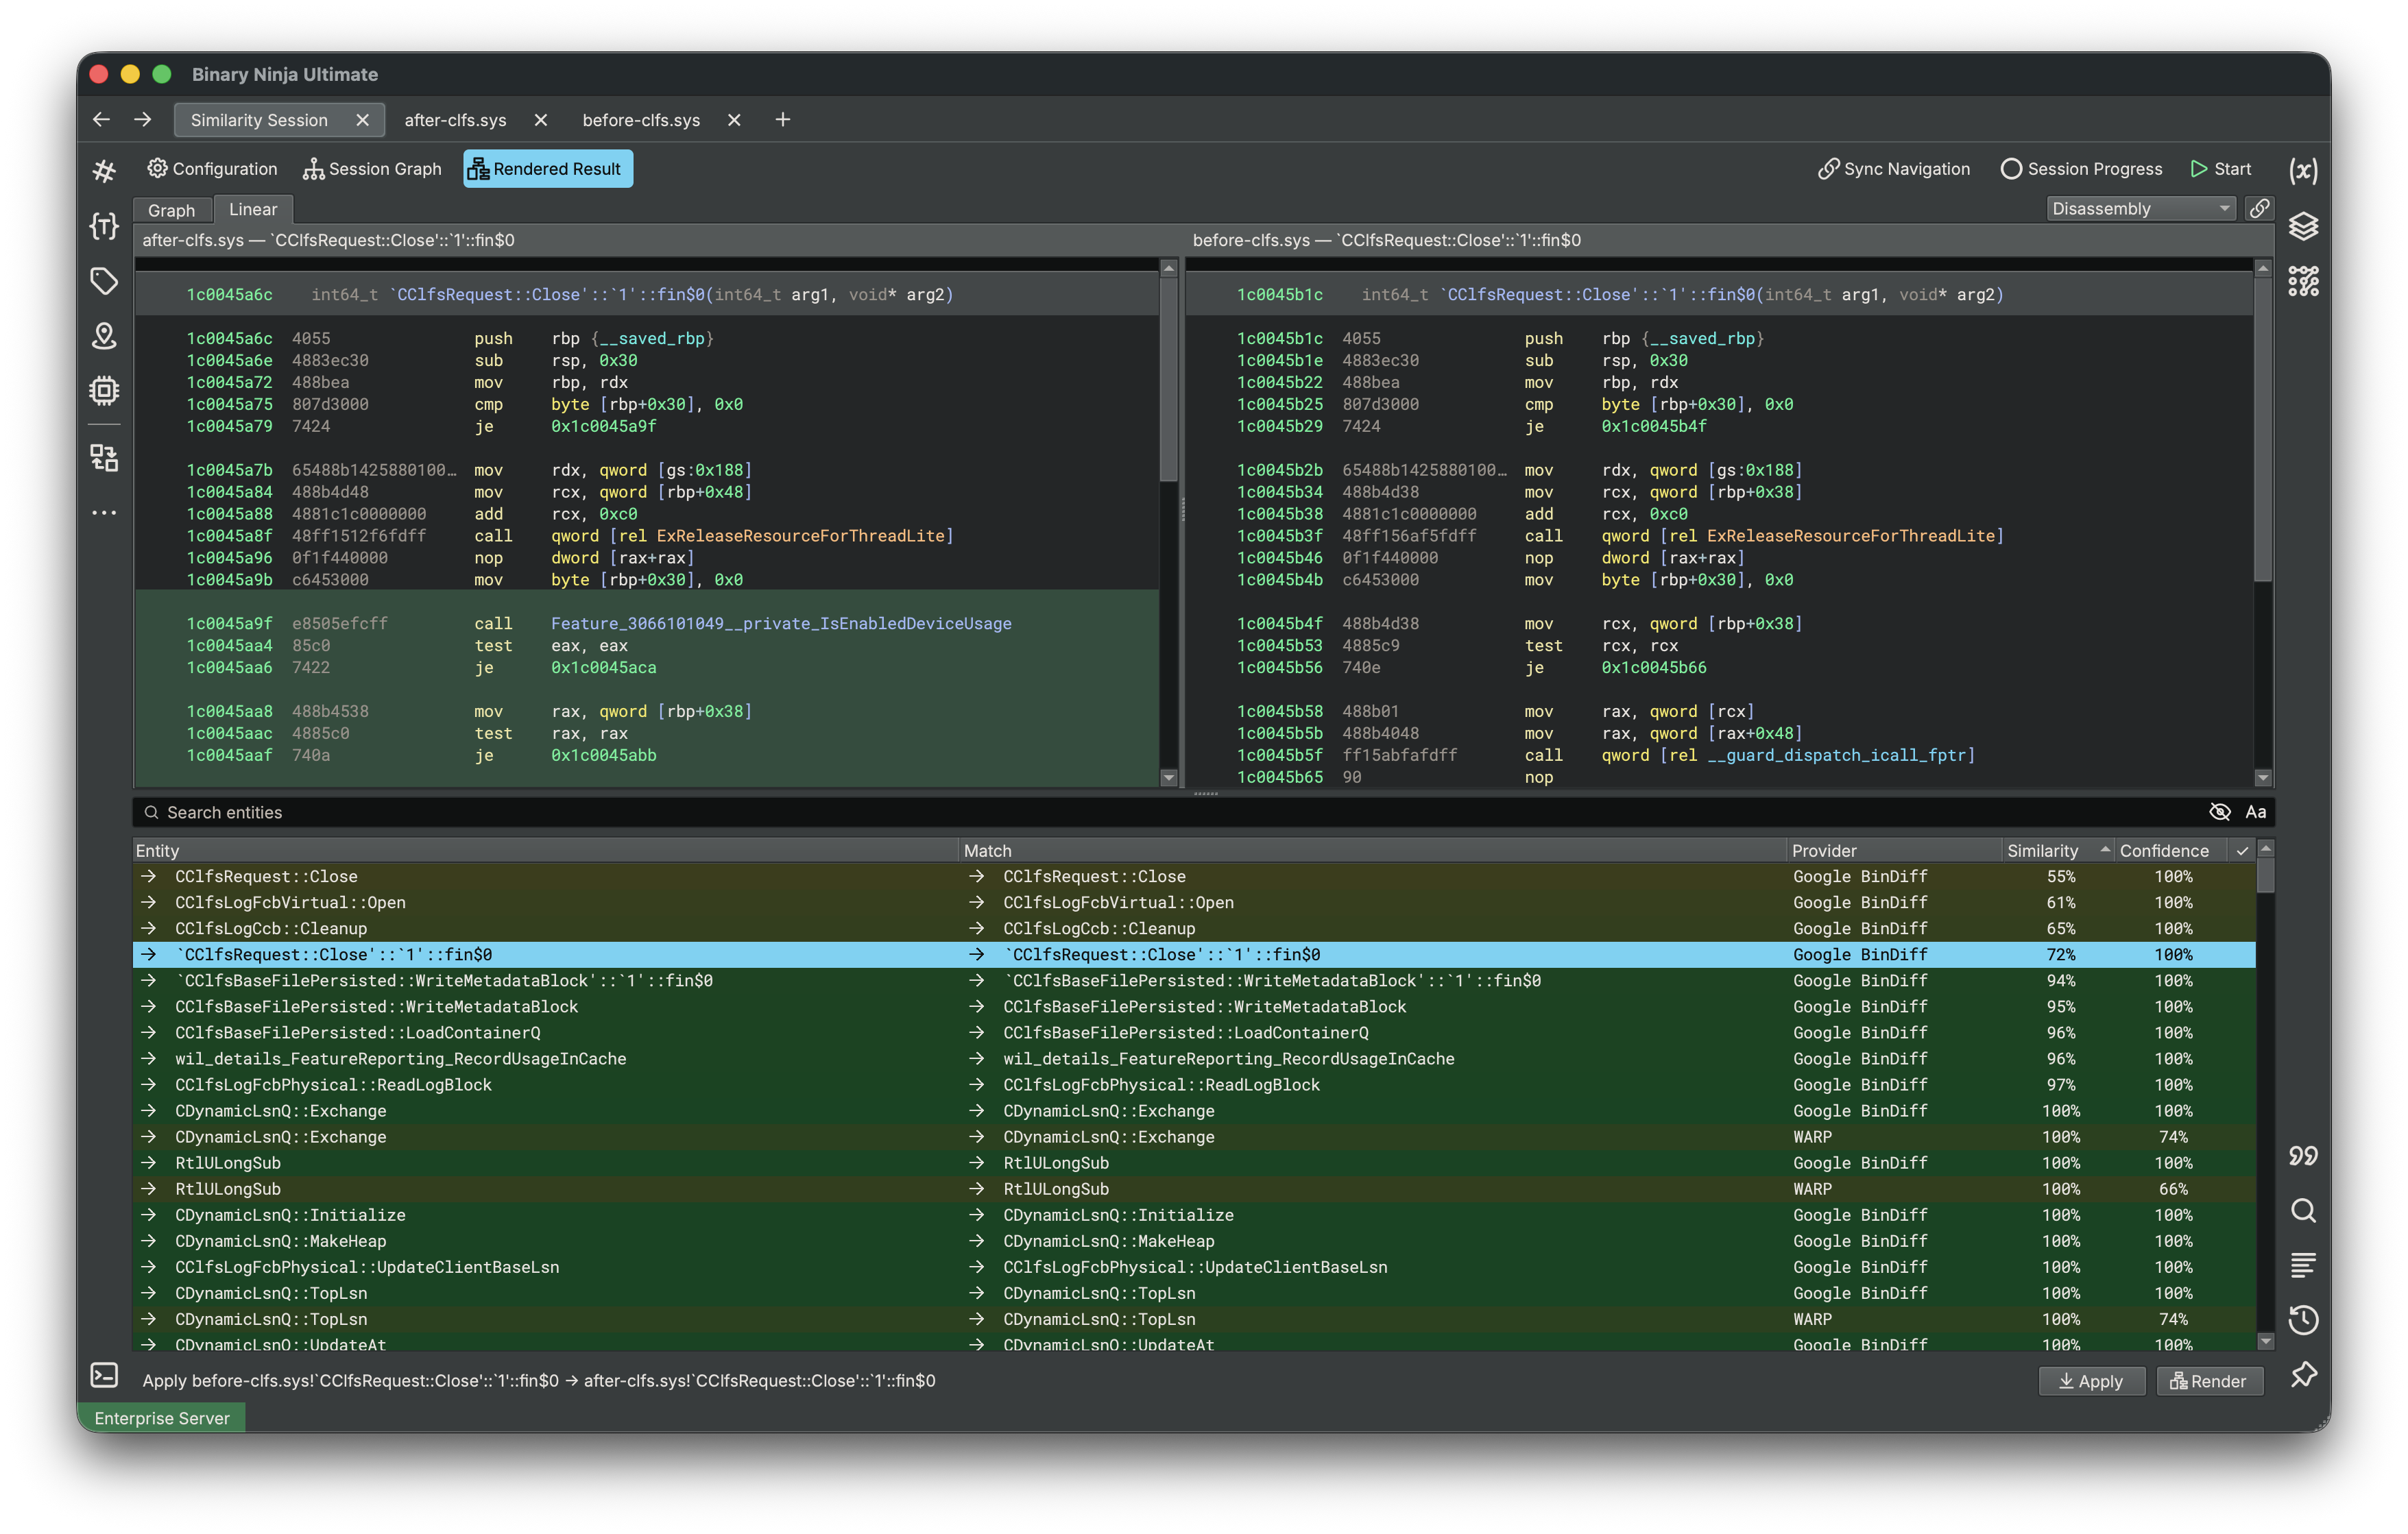Toggle Sync Navigation
This screenshot has width=2408, height=1534.
tap(1894, 169)
